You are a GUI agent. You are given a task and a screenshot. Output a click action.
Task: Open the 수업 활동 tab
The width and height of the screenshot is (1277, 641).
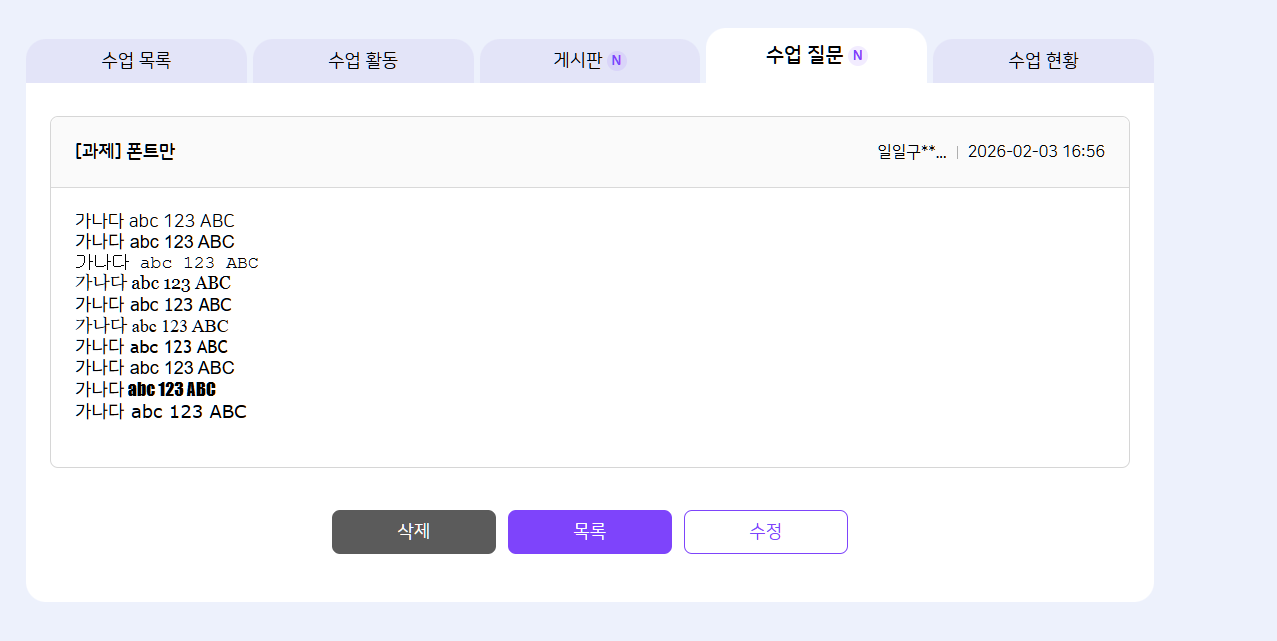click(x=363, y=60)
